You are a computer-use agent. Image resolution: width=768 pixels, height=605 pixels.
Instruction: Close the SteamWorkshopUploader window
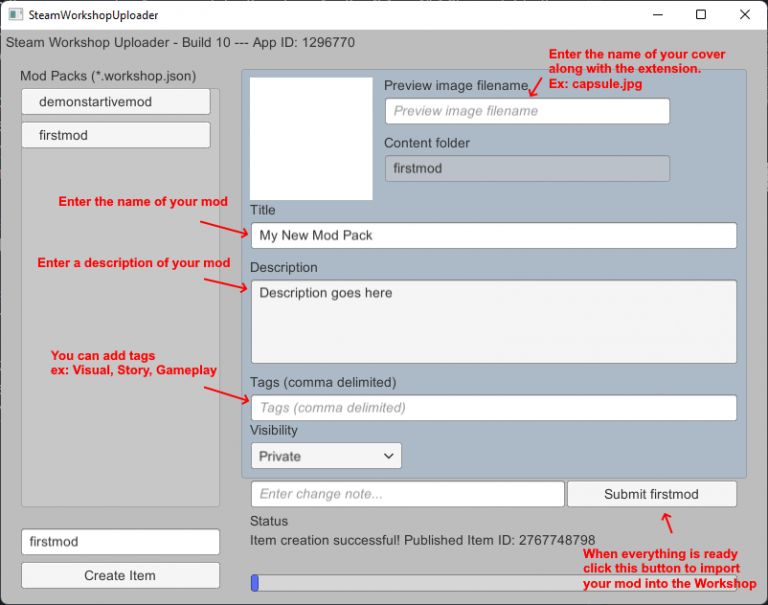pyautogui.click(x=745, y=15)
